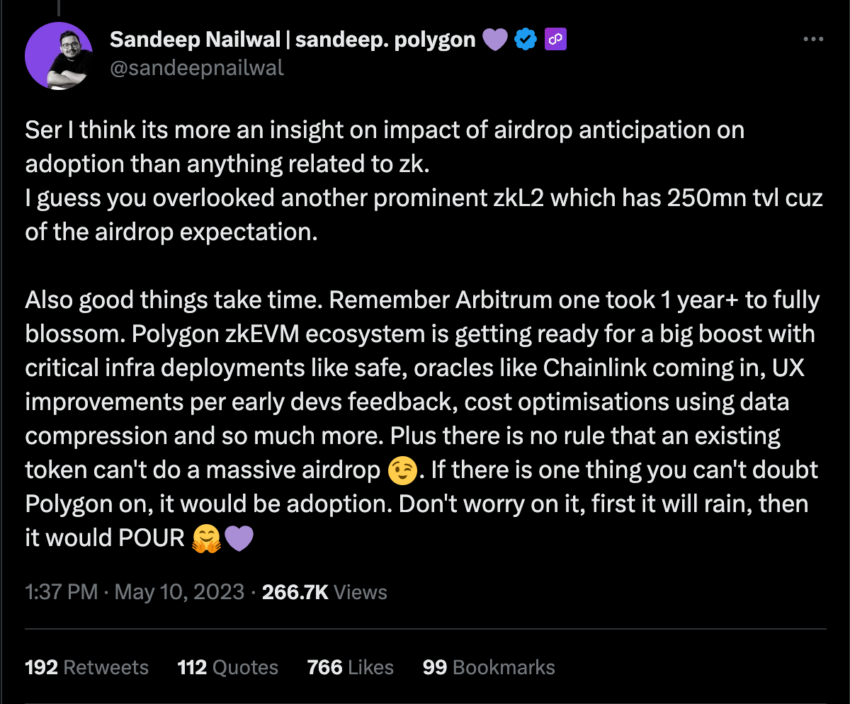Click the paragraph mentioning Polygon zkEVM ecosystem
This screenshot has height=704, width=850.
click(x=422, y=419)
